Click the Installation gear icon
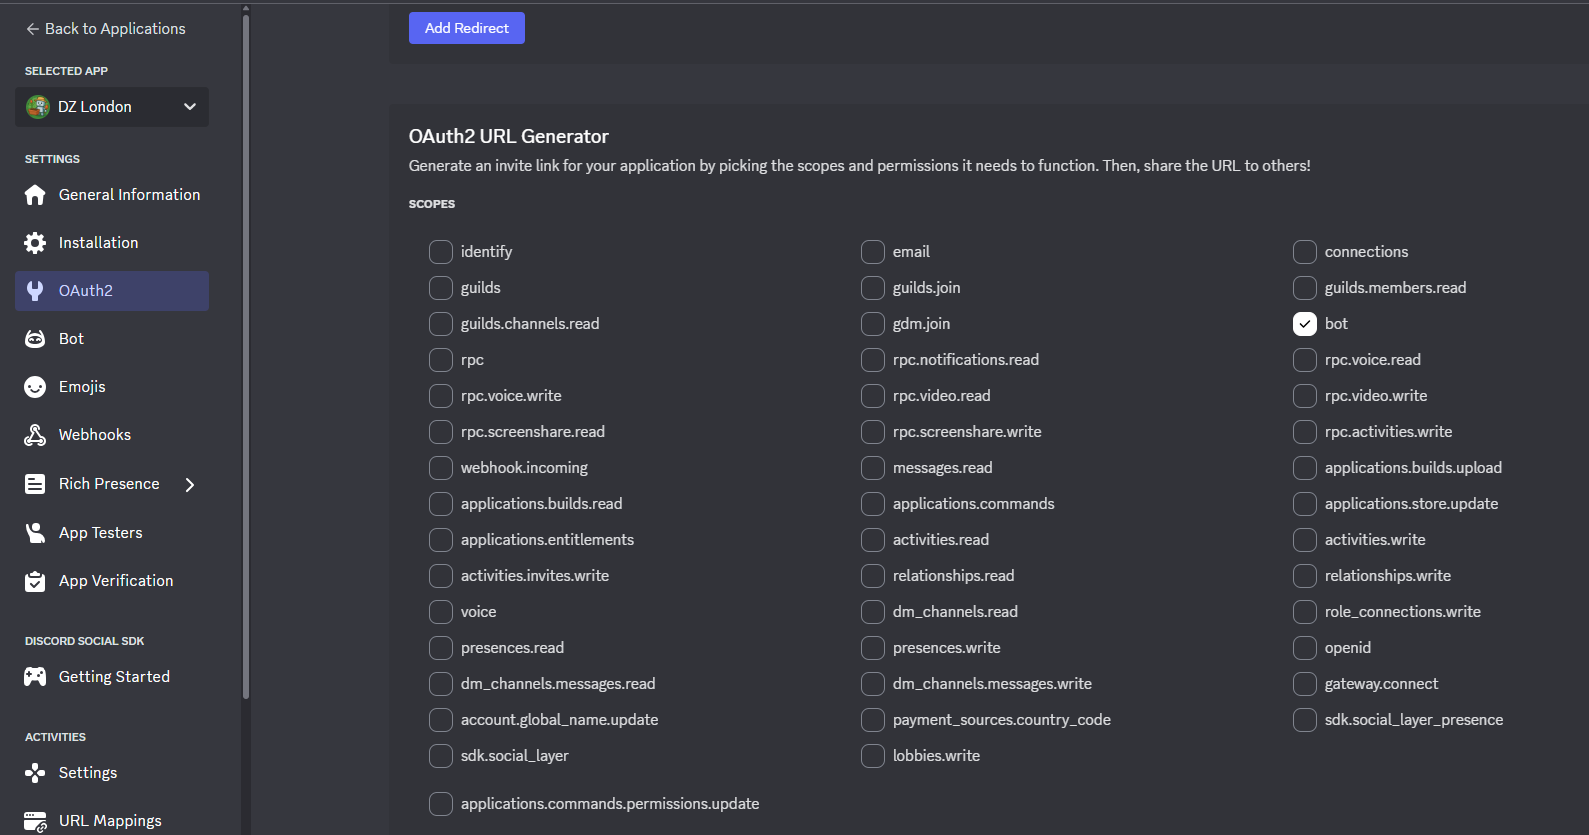 [35, 243]
